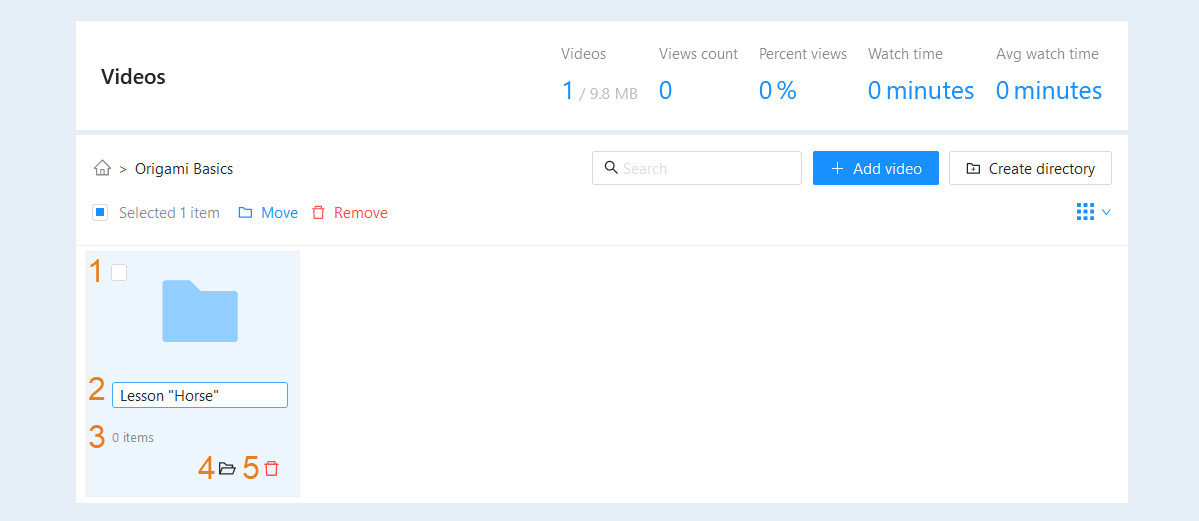1199x521 pixels.
Task: Focus the Search input field
Action: coord(697,168)
